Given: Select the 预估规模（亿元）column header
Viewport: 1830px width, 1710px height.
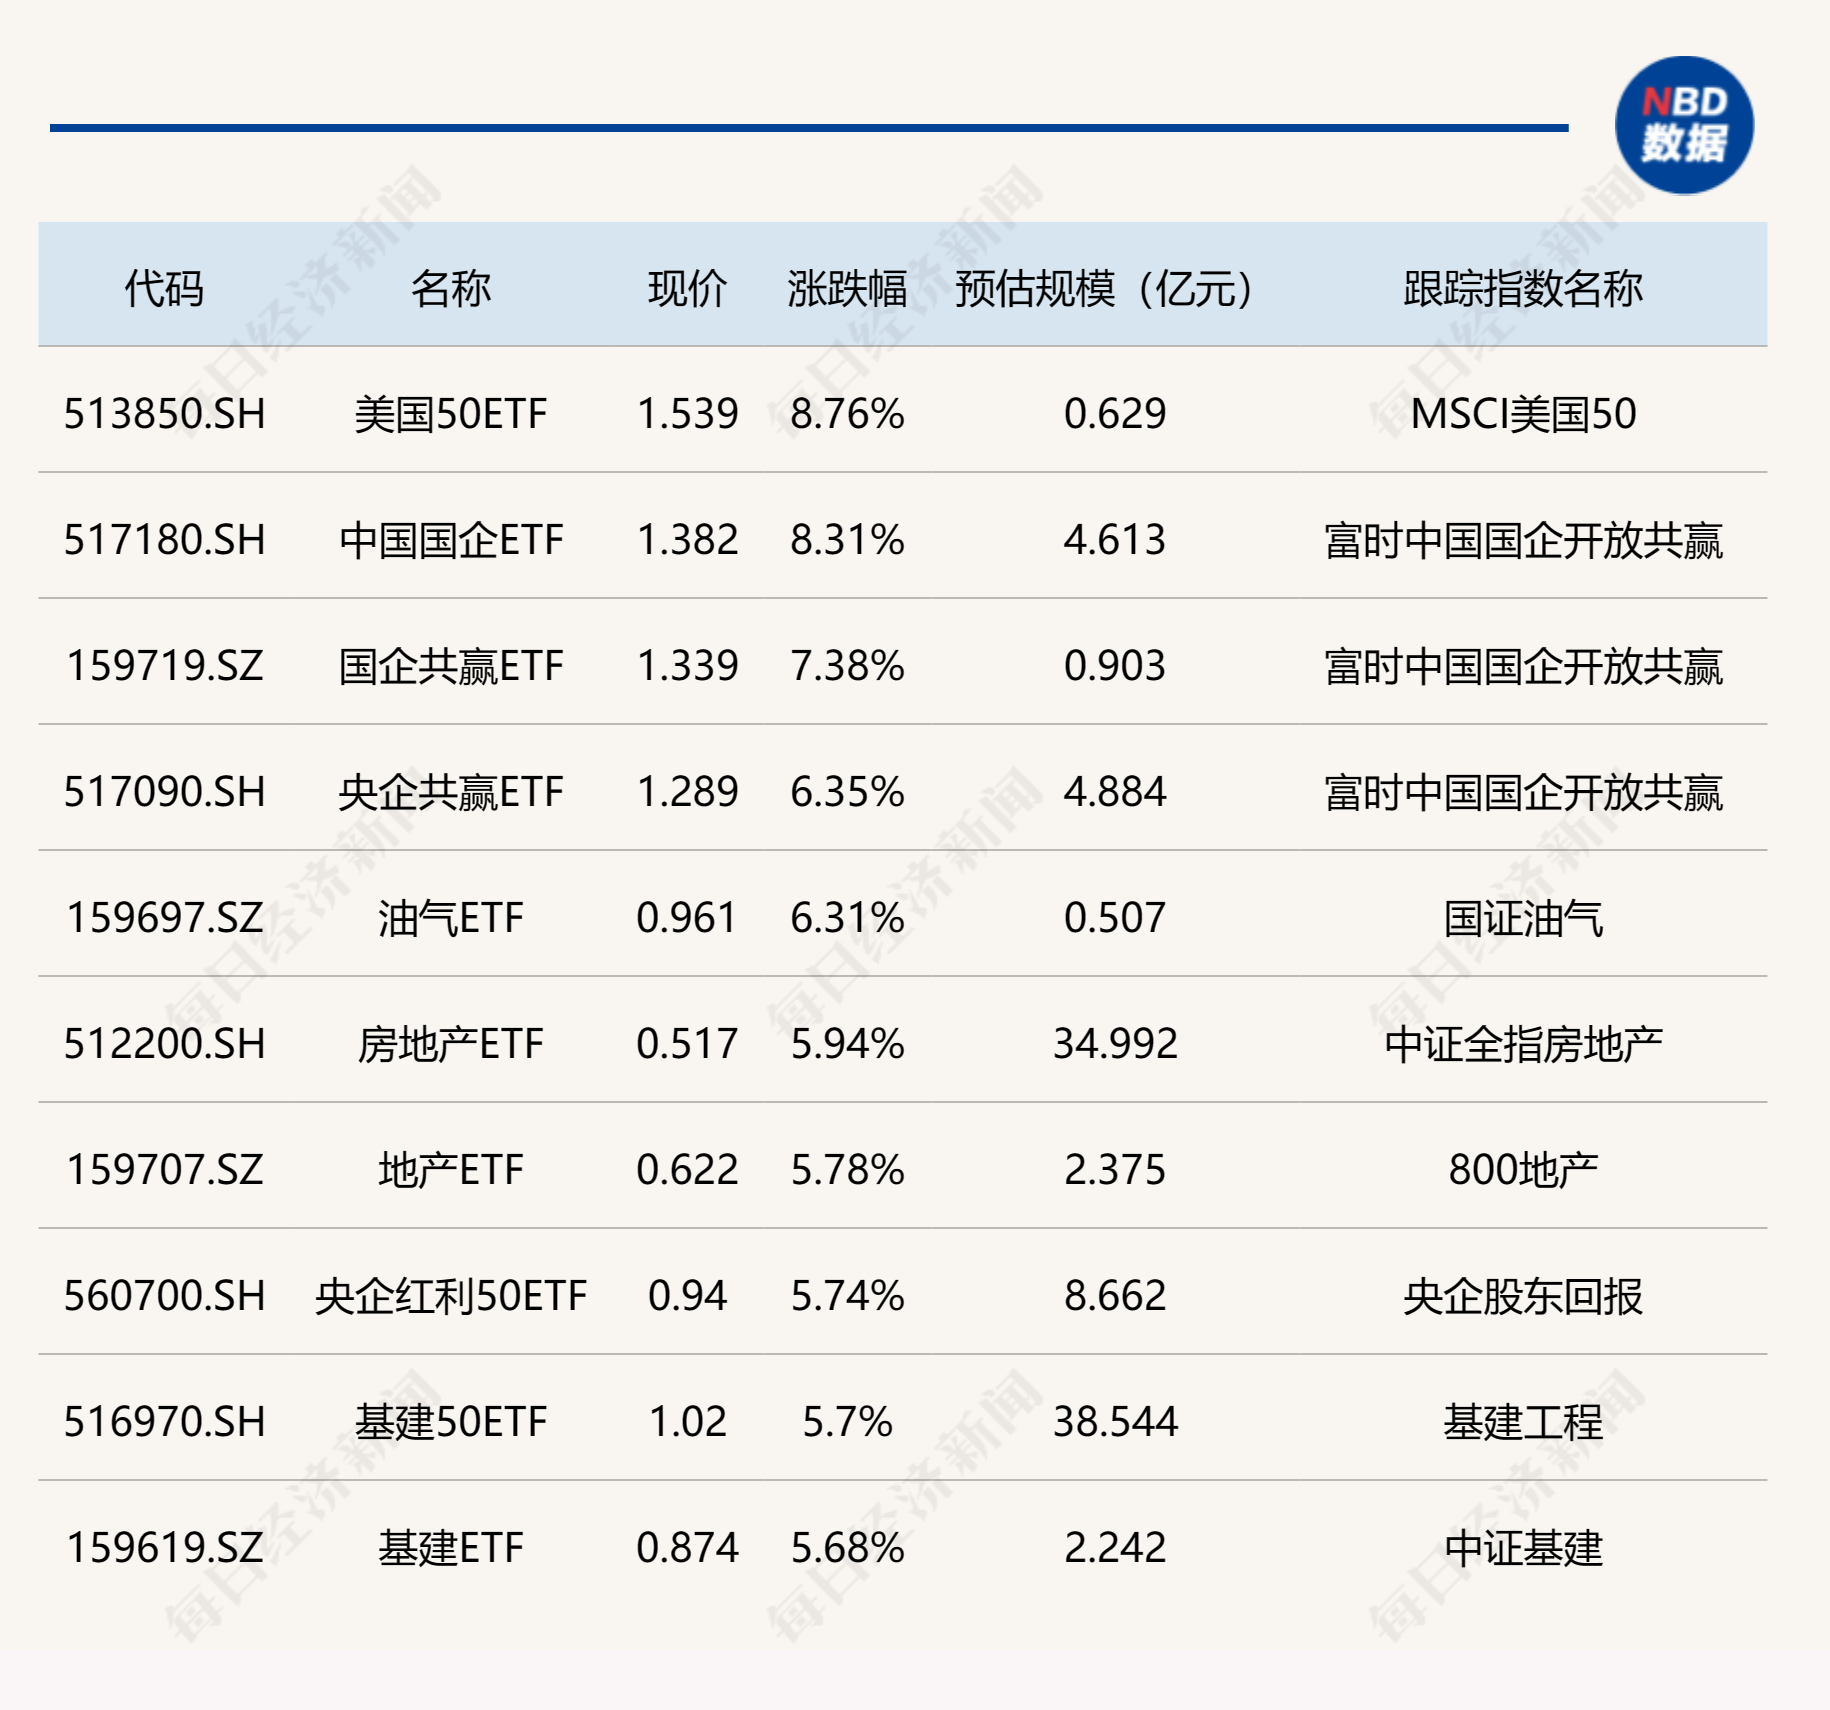Looking at the screenshot, I should (x=1104, y=289).
